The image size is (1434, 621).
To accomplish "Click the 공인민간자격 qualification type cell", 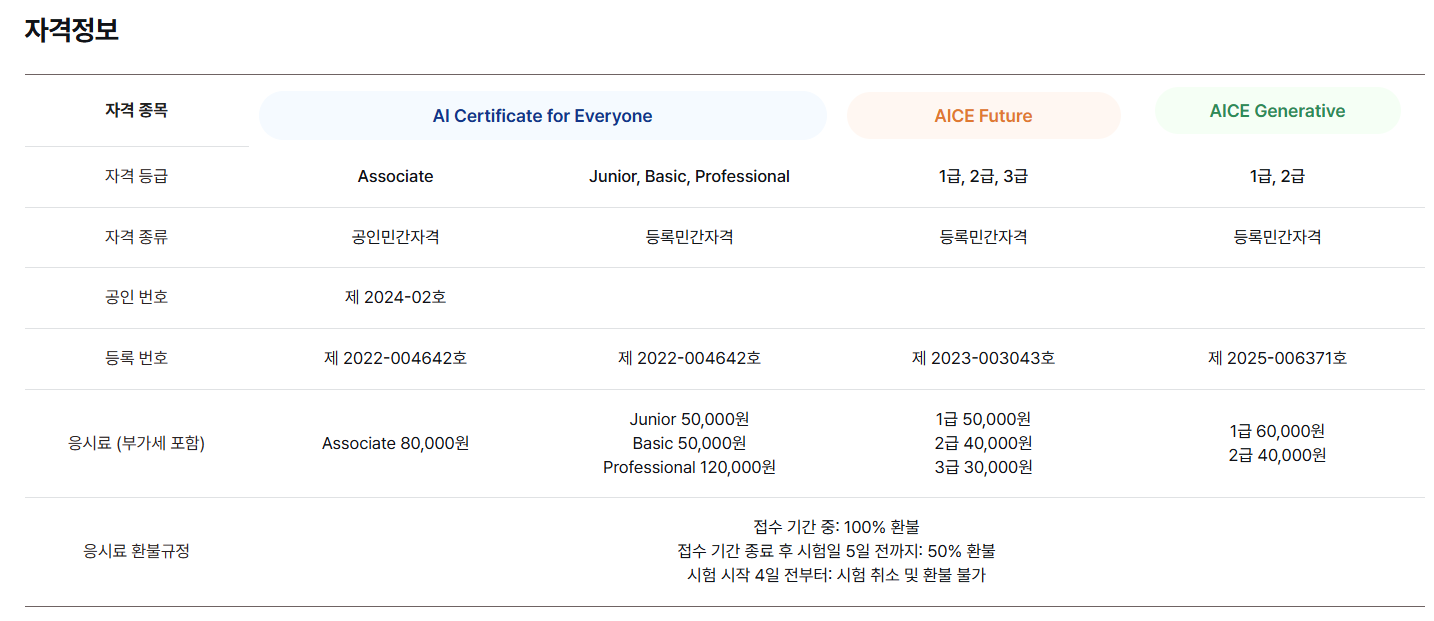I will click(x=395, y=237).
